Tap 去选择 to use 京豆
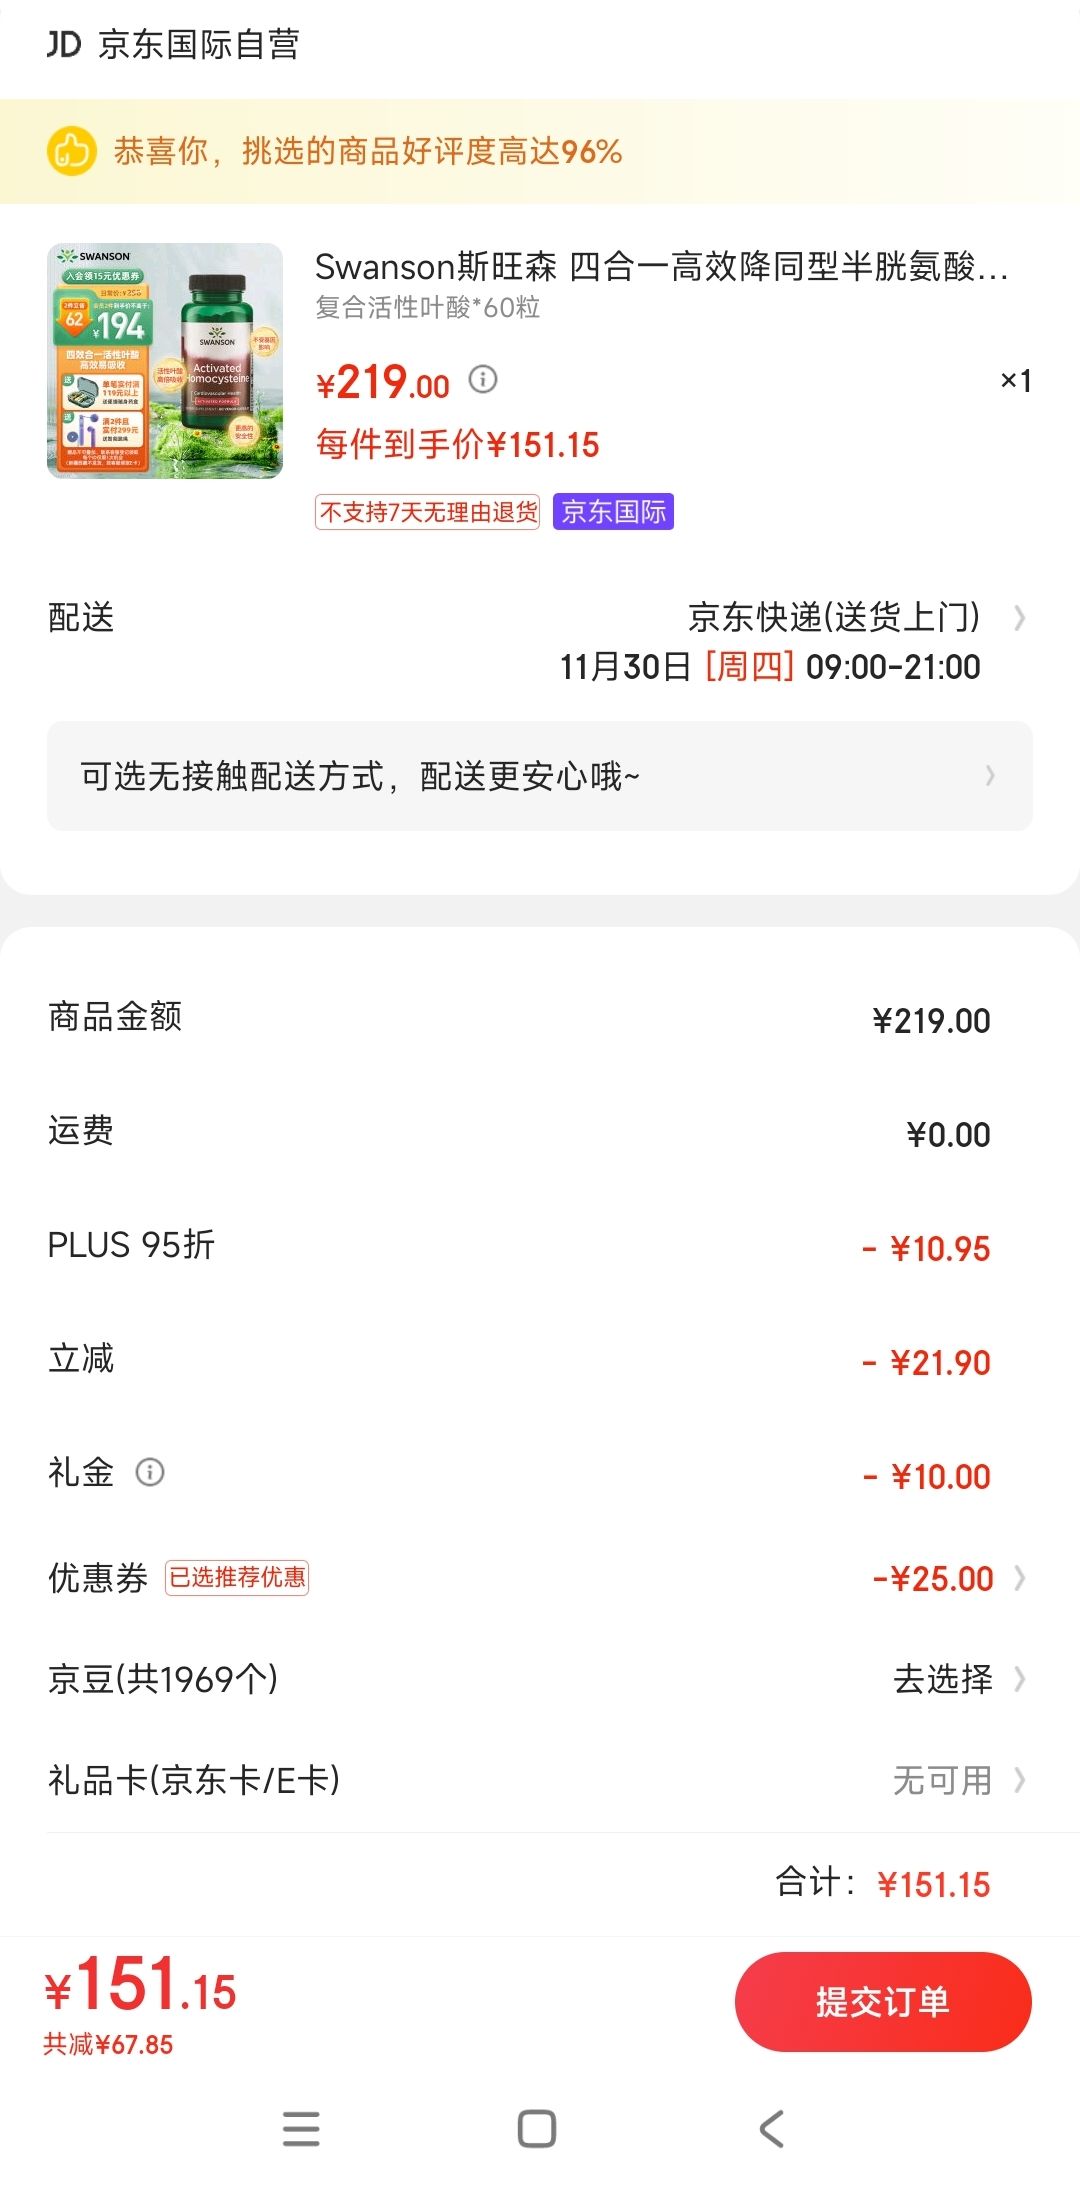Image resolution: width=1080 pixels, height=2191 pixels. (943, 1679)
